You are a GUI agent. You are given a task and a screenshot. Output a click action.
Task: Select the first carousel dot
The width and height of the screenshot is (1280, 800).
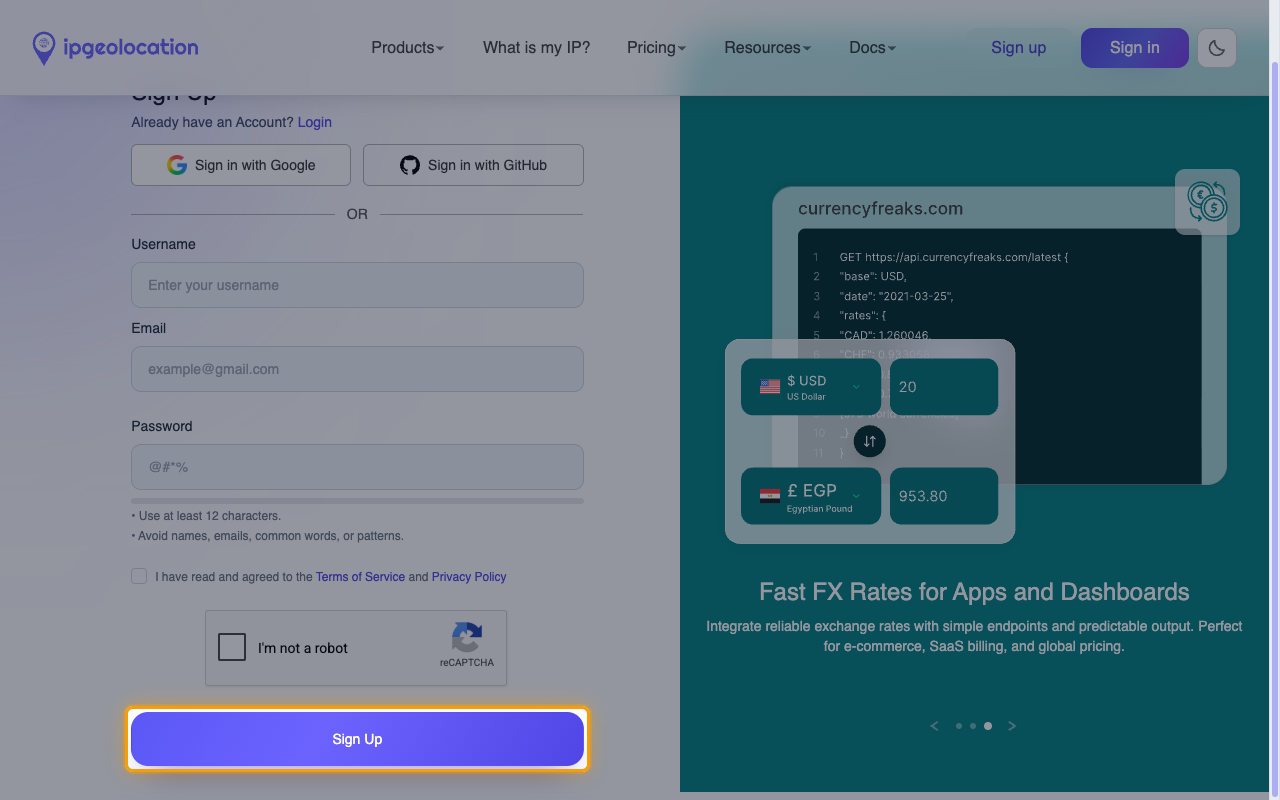coord(959,726)
